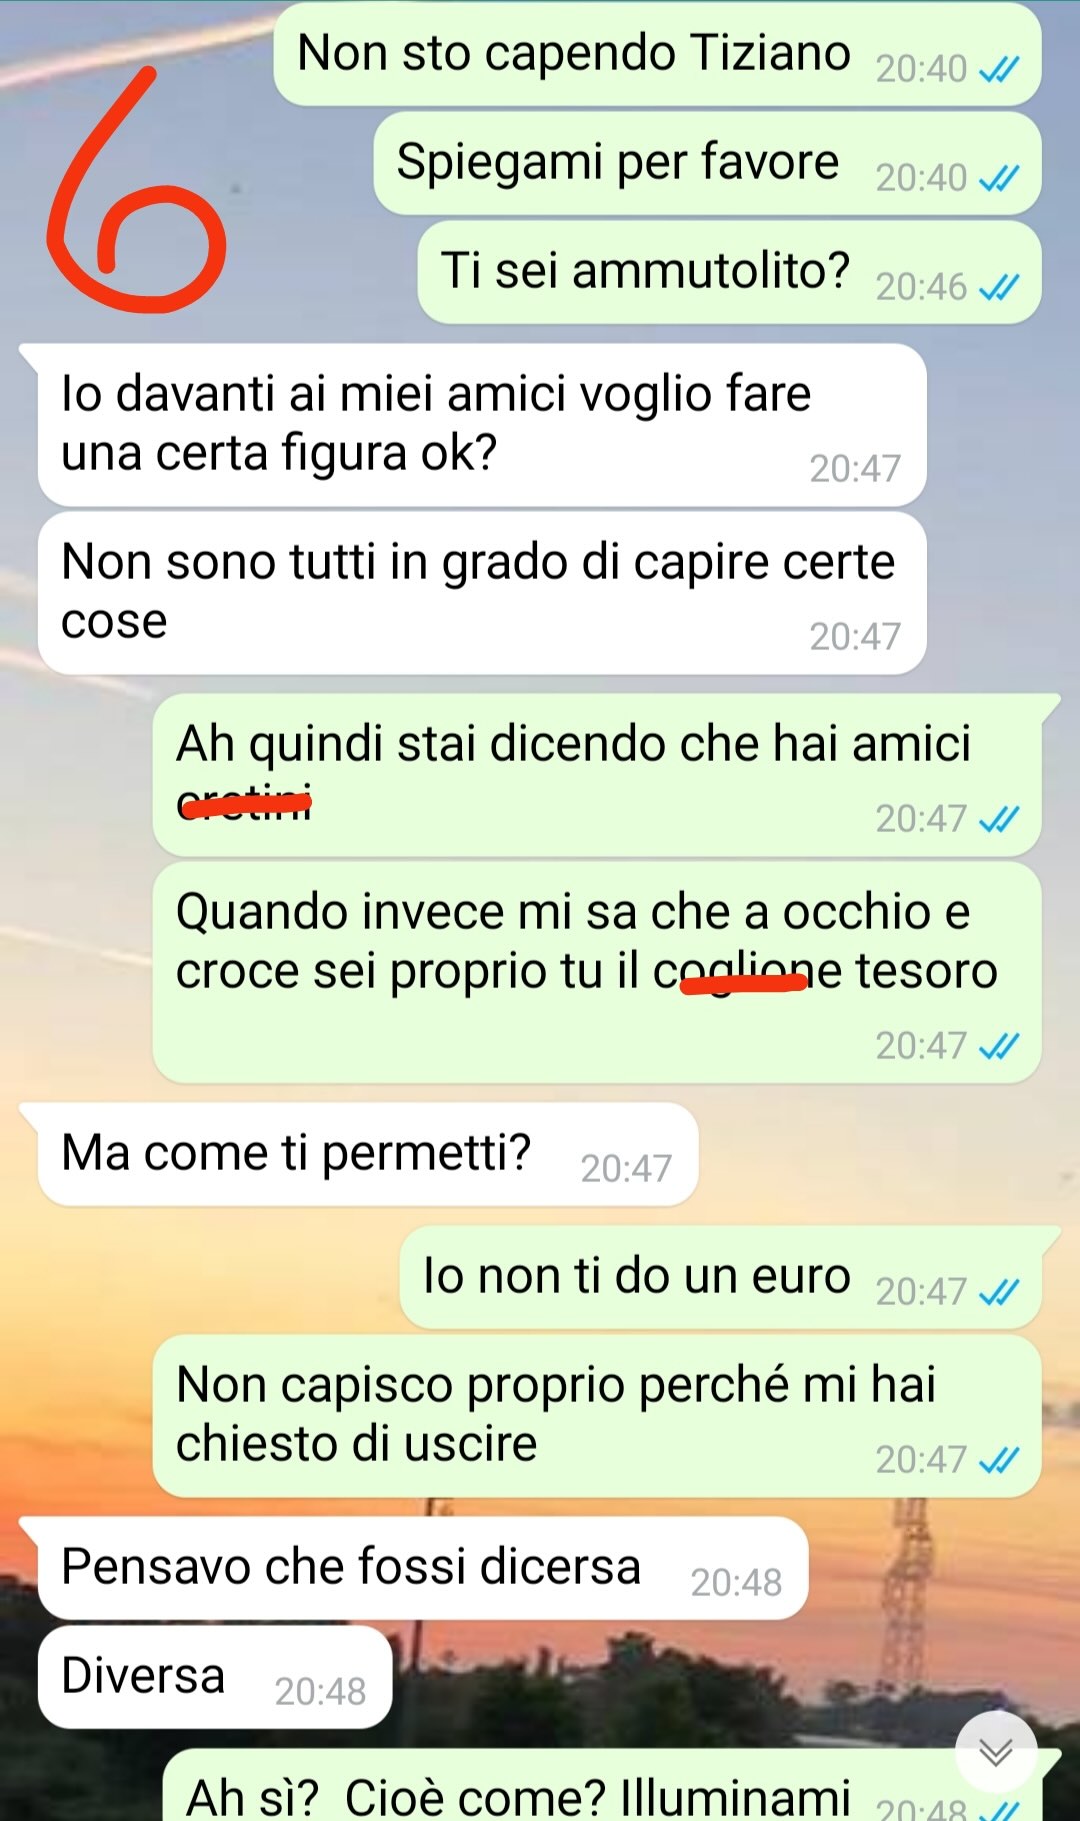Select the 'Diversa' message bubble
1080x1821 pixels.
(214, 1676)
